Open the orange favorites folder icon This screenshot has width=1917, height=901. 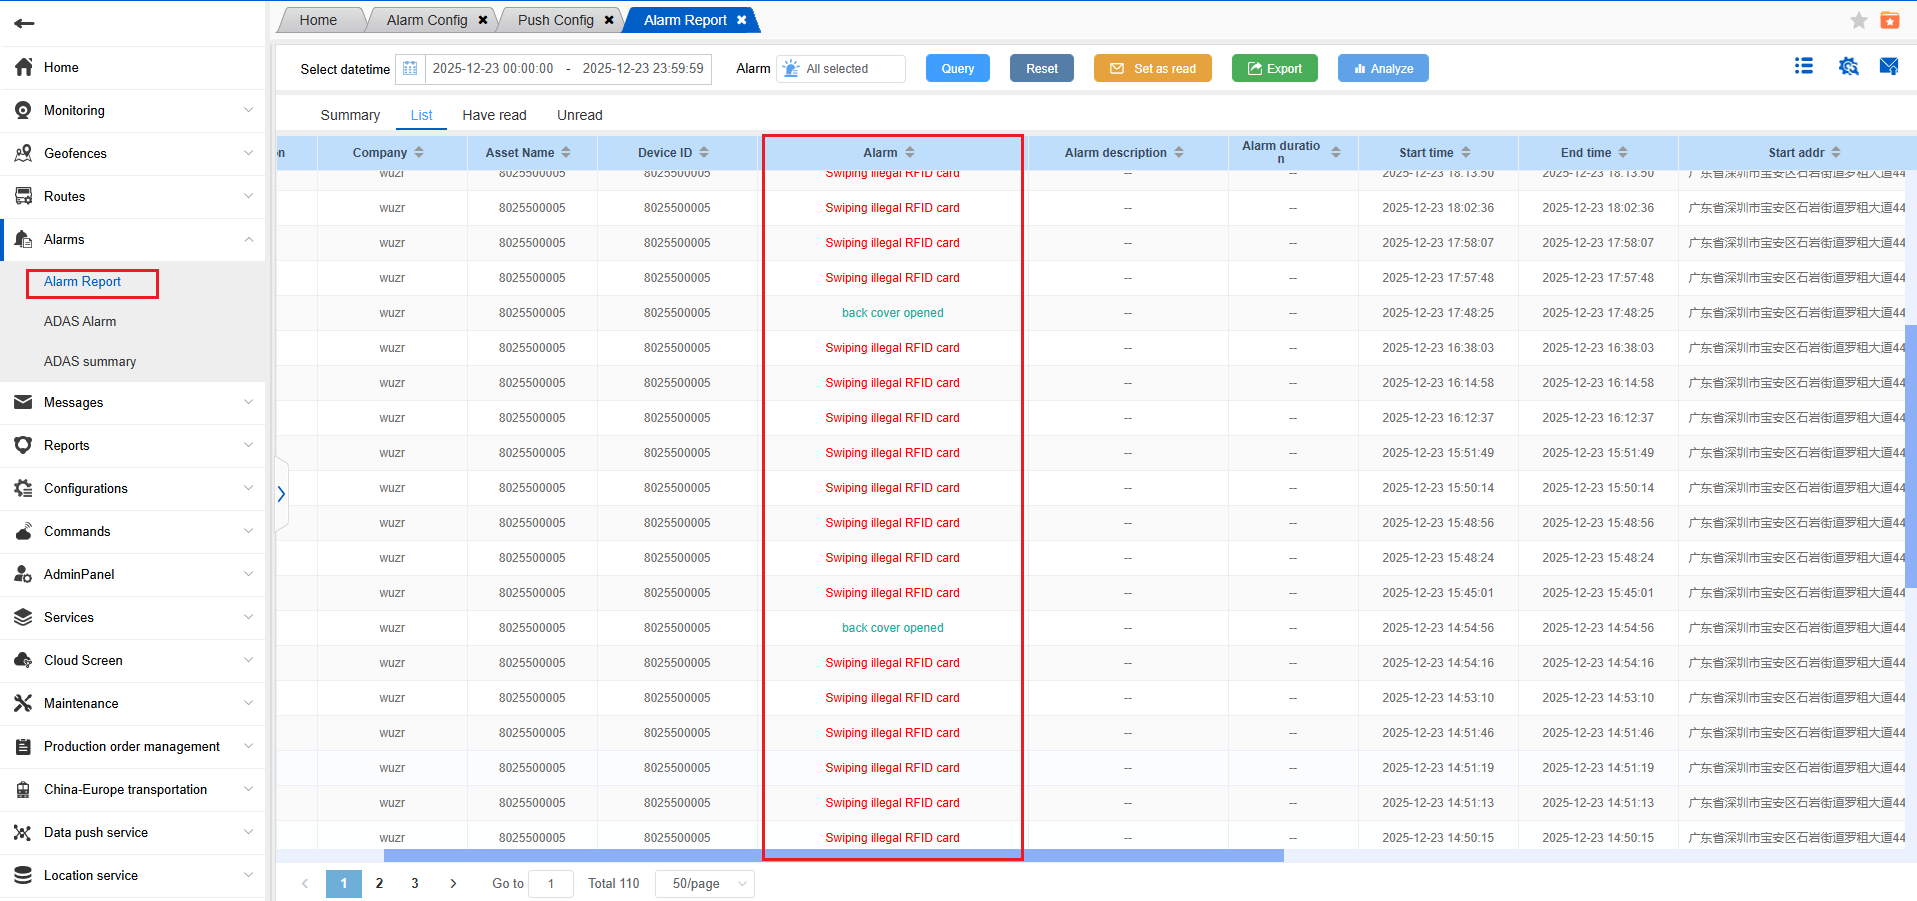1889,20
